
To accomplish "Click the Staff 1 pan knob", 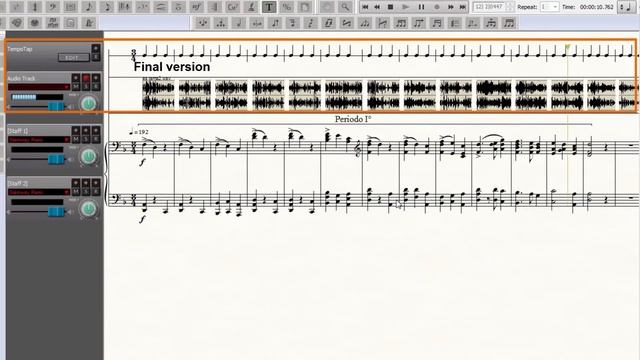I will point(88,156).
